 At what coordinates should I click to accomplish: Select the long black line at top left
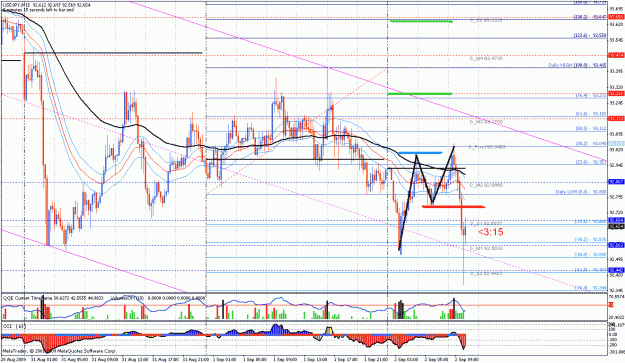pyautogui.click(x=113, y=53)
